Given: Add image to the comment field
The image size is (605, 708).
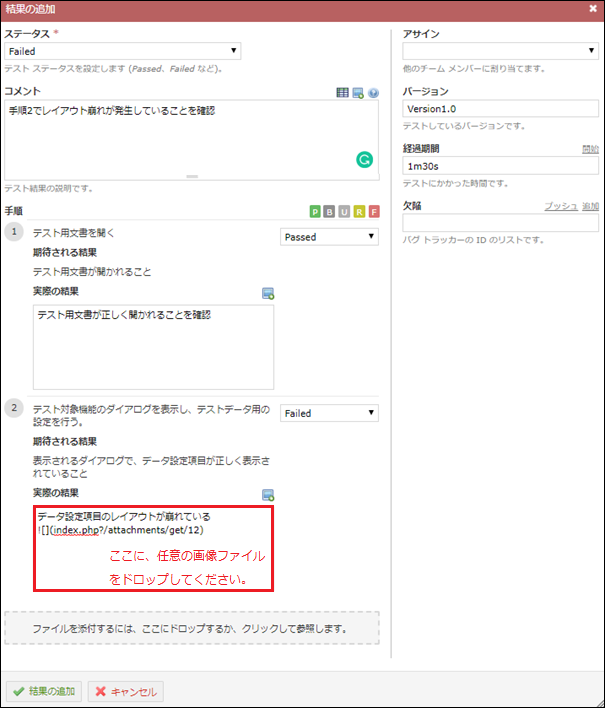Looking at the screenshot, I should pos(358,93).
